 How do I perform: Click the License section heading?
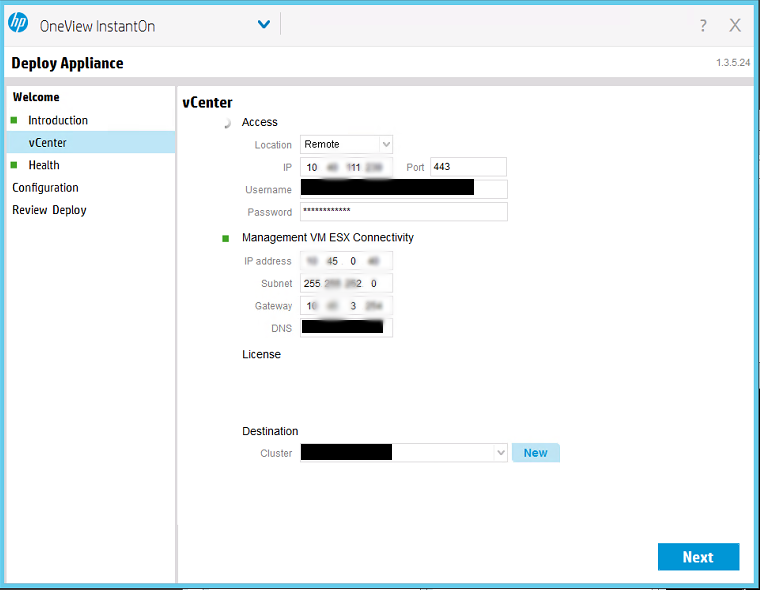[x=261, y=354]
